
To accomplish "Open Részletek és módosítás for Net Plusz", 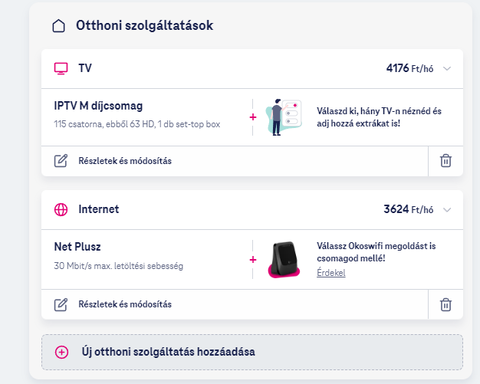I will (125, 304).
